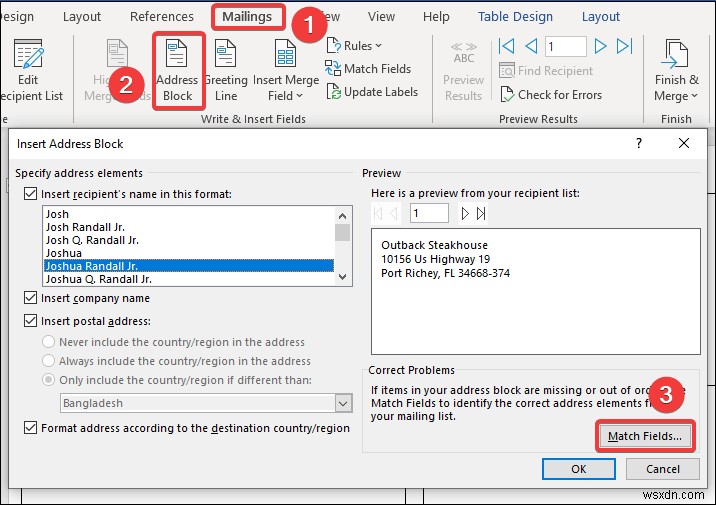Image resolution: width=716 pixels, height=505 pixels.
Task: Select name format 'Joshua Randall Jr.'
Action: coord(189,266)
